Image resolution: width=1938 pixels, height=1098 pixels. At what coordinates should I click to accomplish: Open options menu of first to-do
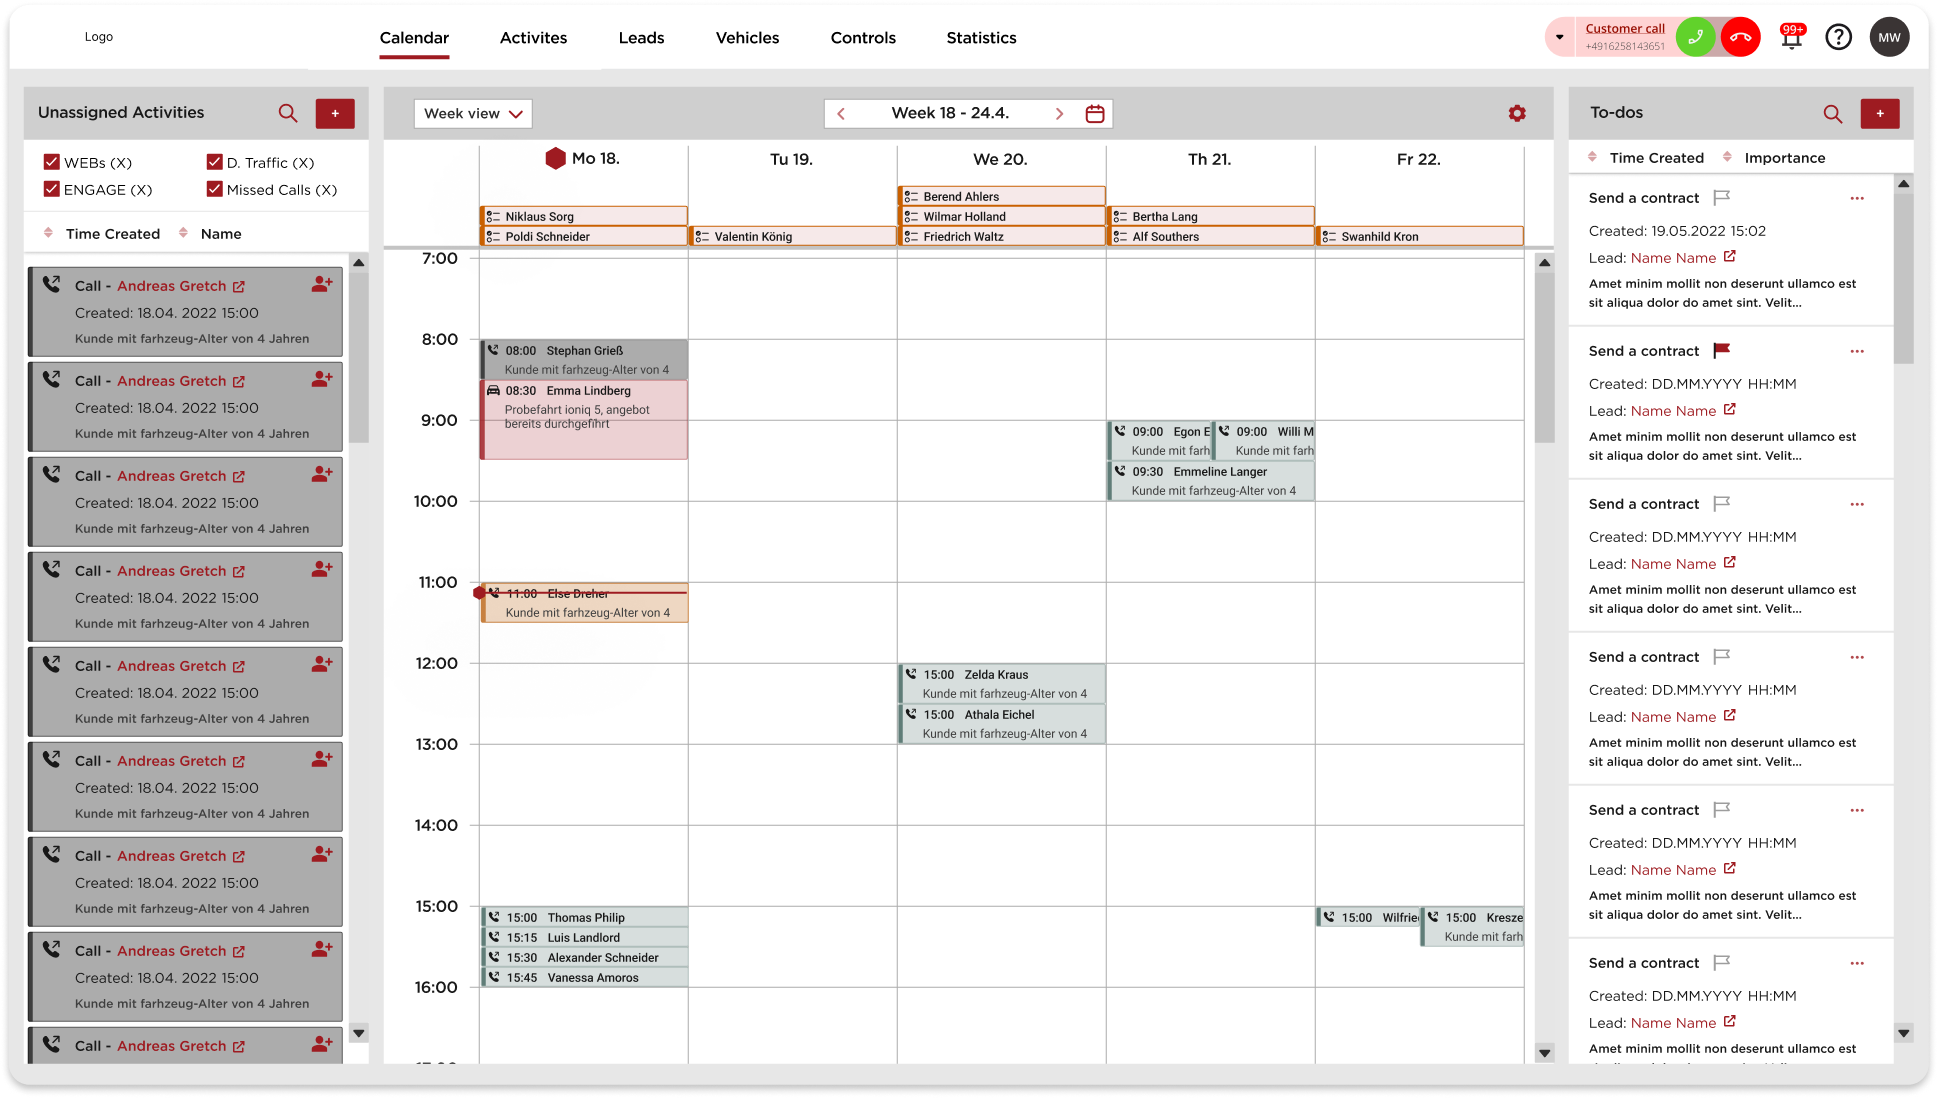pyautogui.click(x=1857, y=198)
